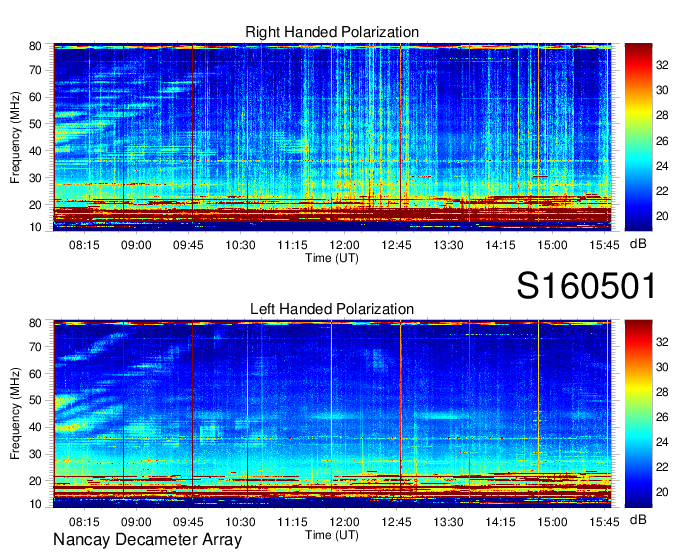This screenshot has height=552, width=680.
Task: Click the 60 frequency tick of Right Handed plot
Action: point(35,97)
